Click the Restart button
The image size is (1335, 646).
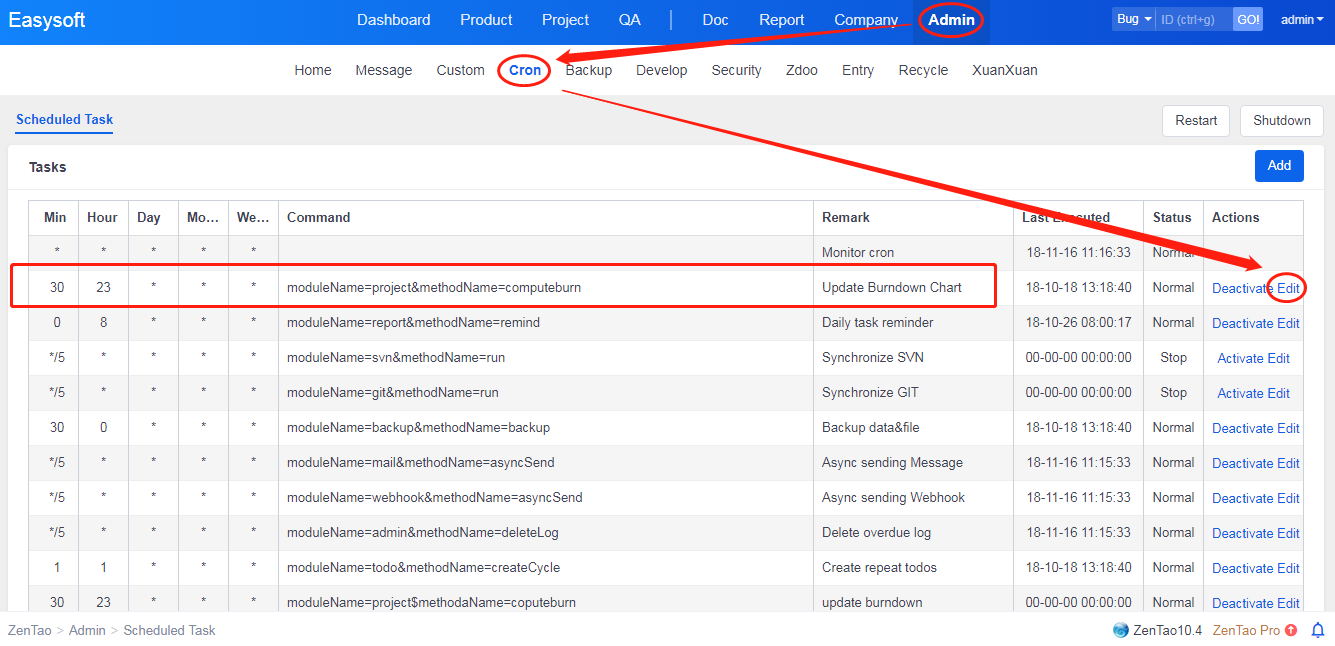tap(1196, 120)
